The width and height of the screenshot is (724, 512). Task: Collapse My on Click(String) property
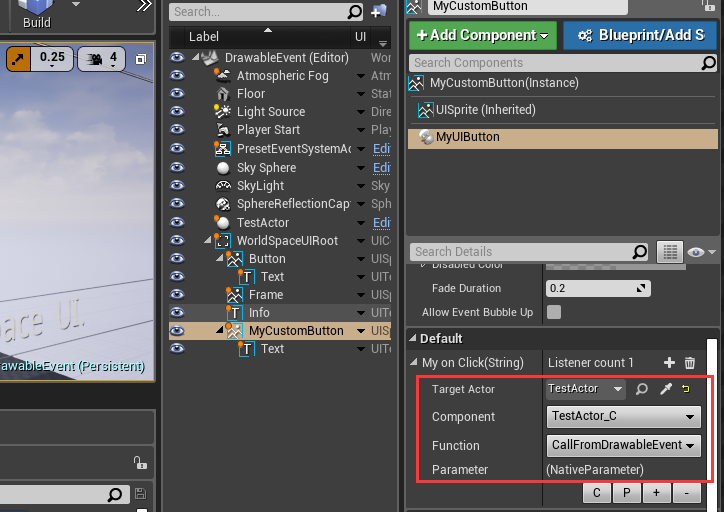(x=414, y=362)
